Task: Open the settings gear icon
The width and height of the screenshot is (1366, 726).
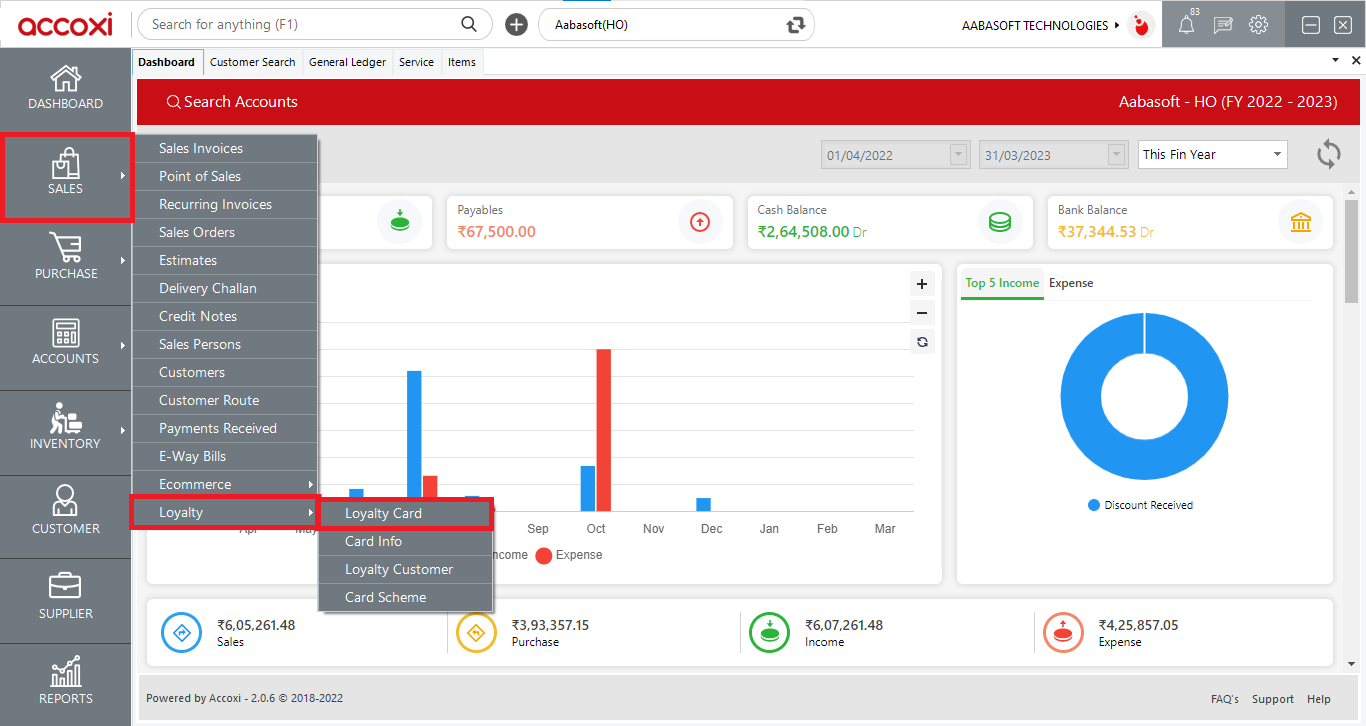Action: (1259, 25)
